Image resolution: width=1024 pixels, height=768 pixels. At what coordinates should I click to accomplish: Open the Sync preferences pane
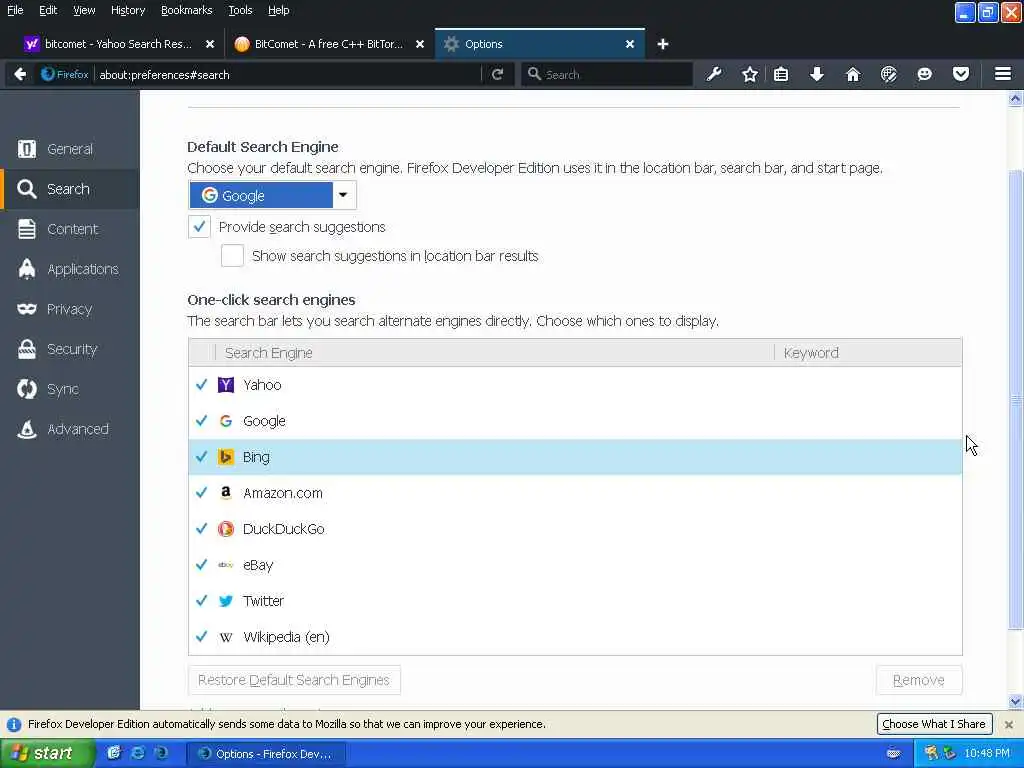[70, 389]
